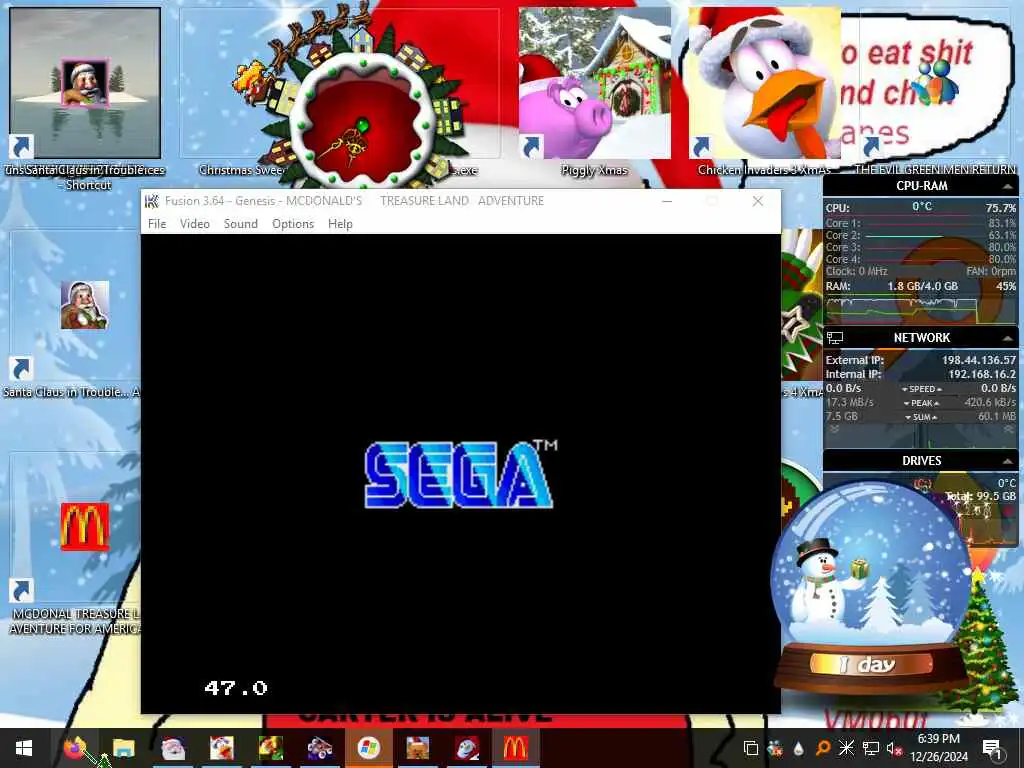Image resolution: width=1024 pixels, height=768 pixels.
Task: Click the snowflake tray icon
Action: click(846, 748)
